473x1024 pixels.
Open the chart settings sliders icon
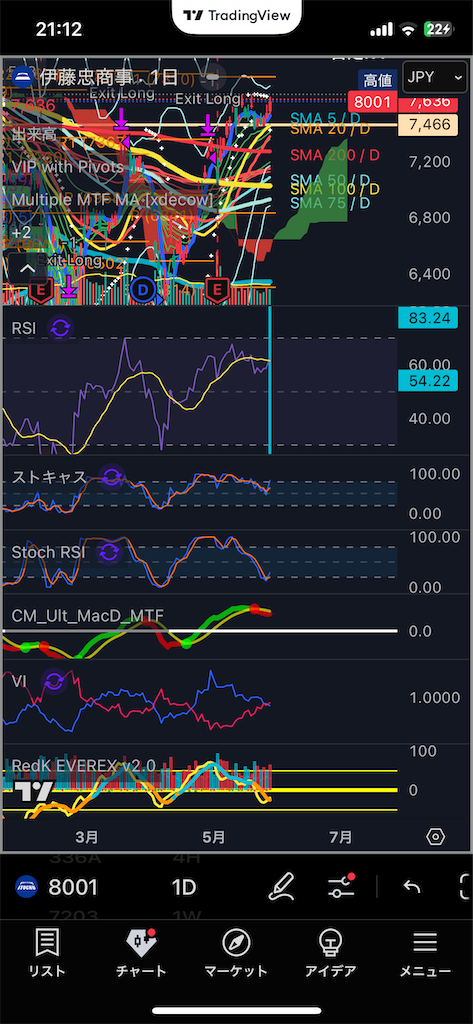pyautogui.click(x=340, y=886)
